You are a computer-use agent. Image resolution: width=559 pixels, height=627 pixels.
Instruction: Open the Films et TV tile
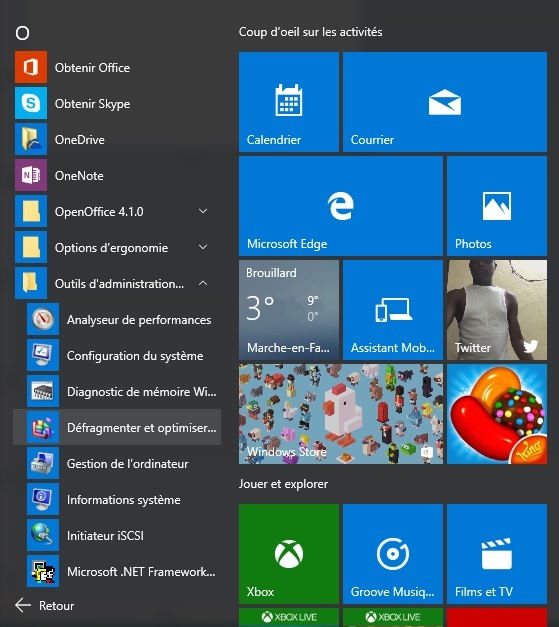[x=497, y=553]
